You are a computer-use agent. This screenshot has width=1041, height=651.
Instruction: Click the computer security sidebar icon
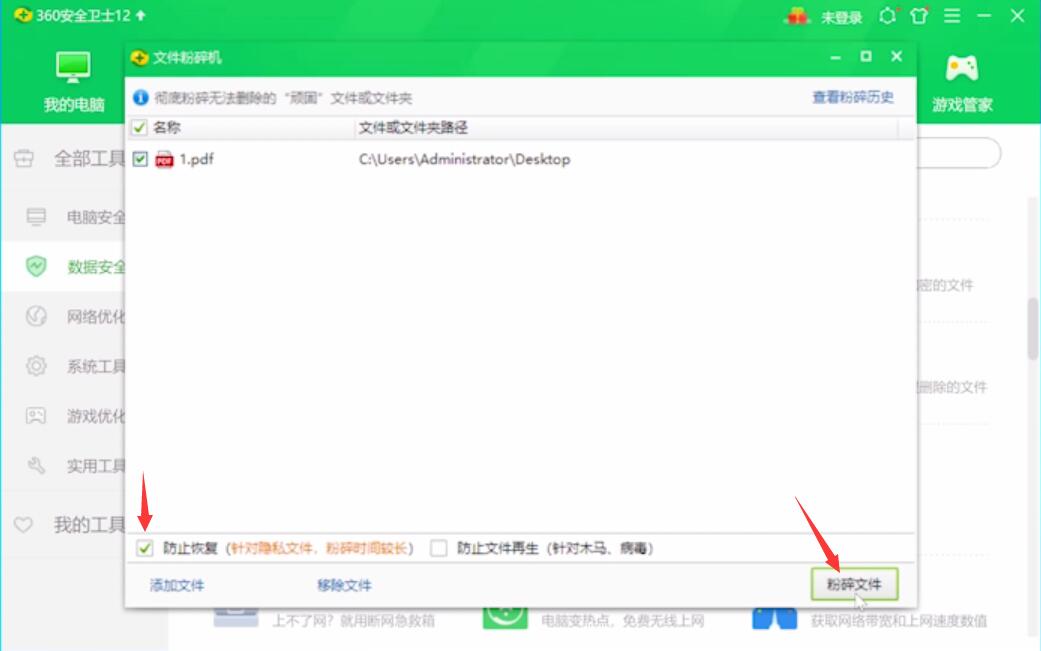(36, 216)
